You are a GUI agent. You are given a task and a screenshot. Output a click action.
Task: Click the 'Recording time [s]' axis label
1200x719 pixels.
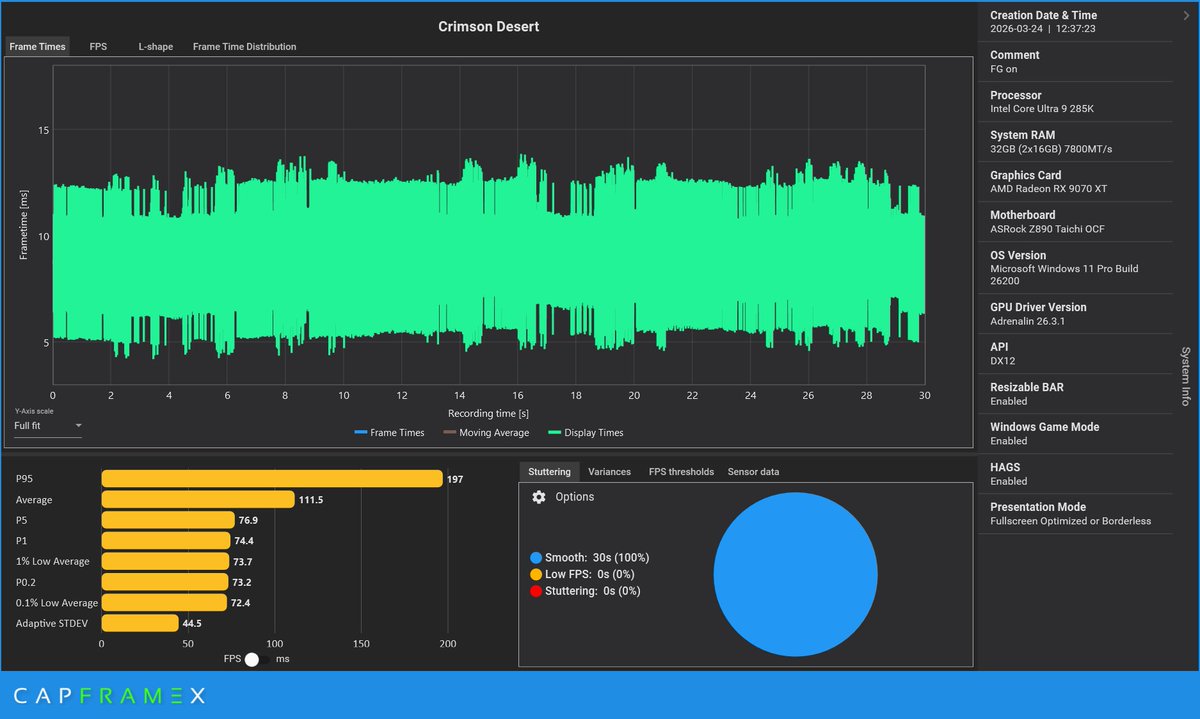coord(488,413)
